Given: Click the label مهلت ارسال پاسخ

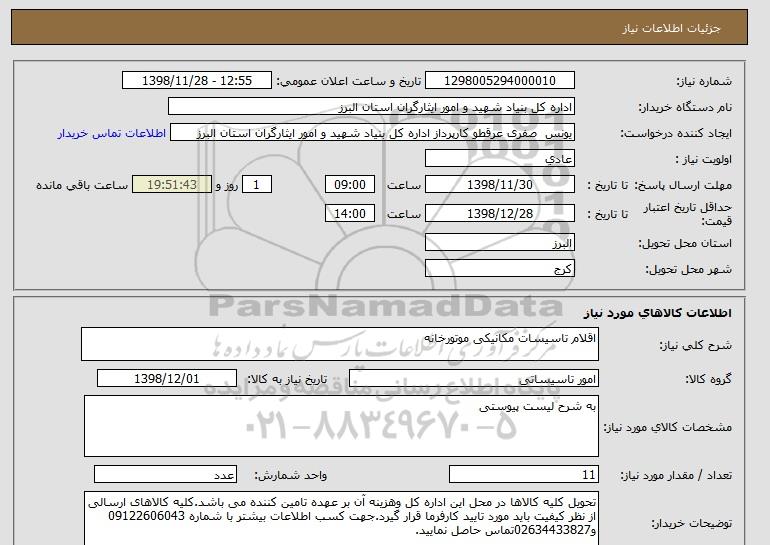Looking at the screenshot, I should click(684, 186).
